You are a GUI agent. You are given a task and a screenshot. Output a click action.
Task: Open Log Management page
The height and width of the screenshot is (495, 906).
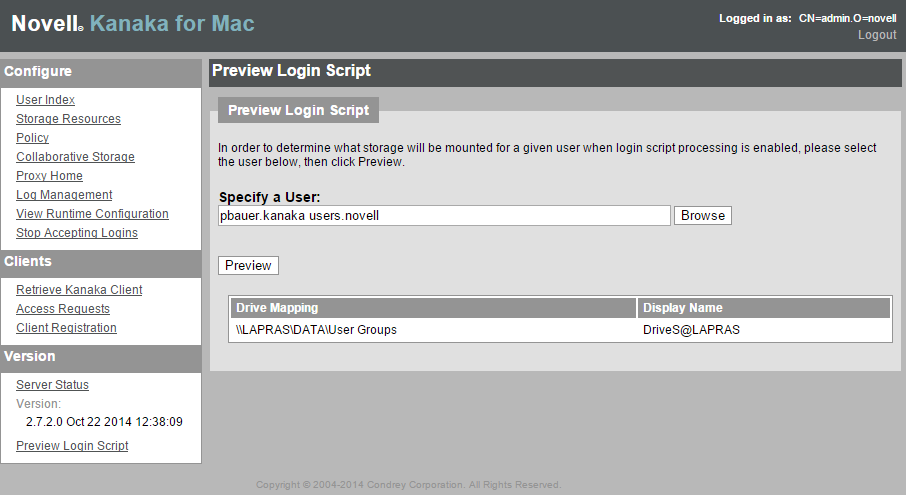(64, 195)
